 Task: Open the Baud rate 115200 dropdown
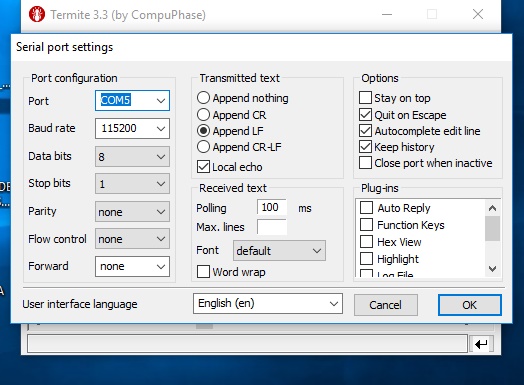pyautogui.click(x=132, y=128)
